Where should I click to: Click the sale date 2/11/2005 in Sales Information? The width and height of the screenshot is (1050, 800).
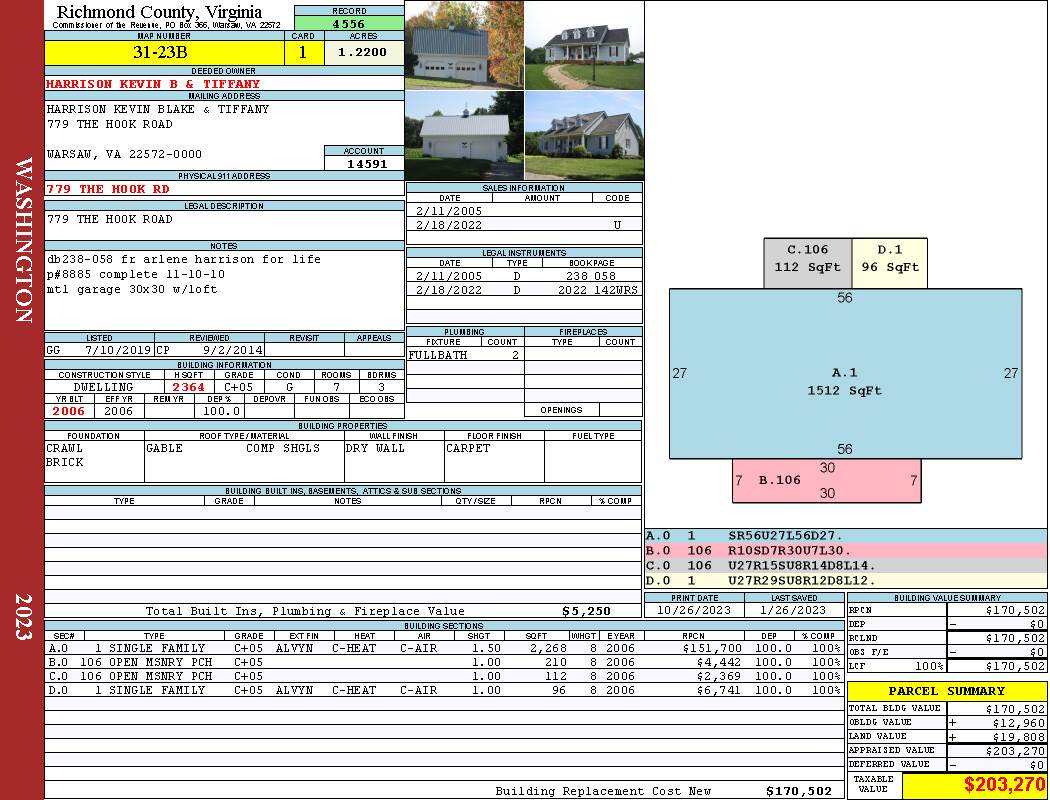tap(449, 211)
